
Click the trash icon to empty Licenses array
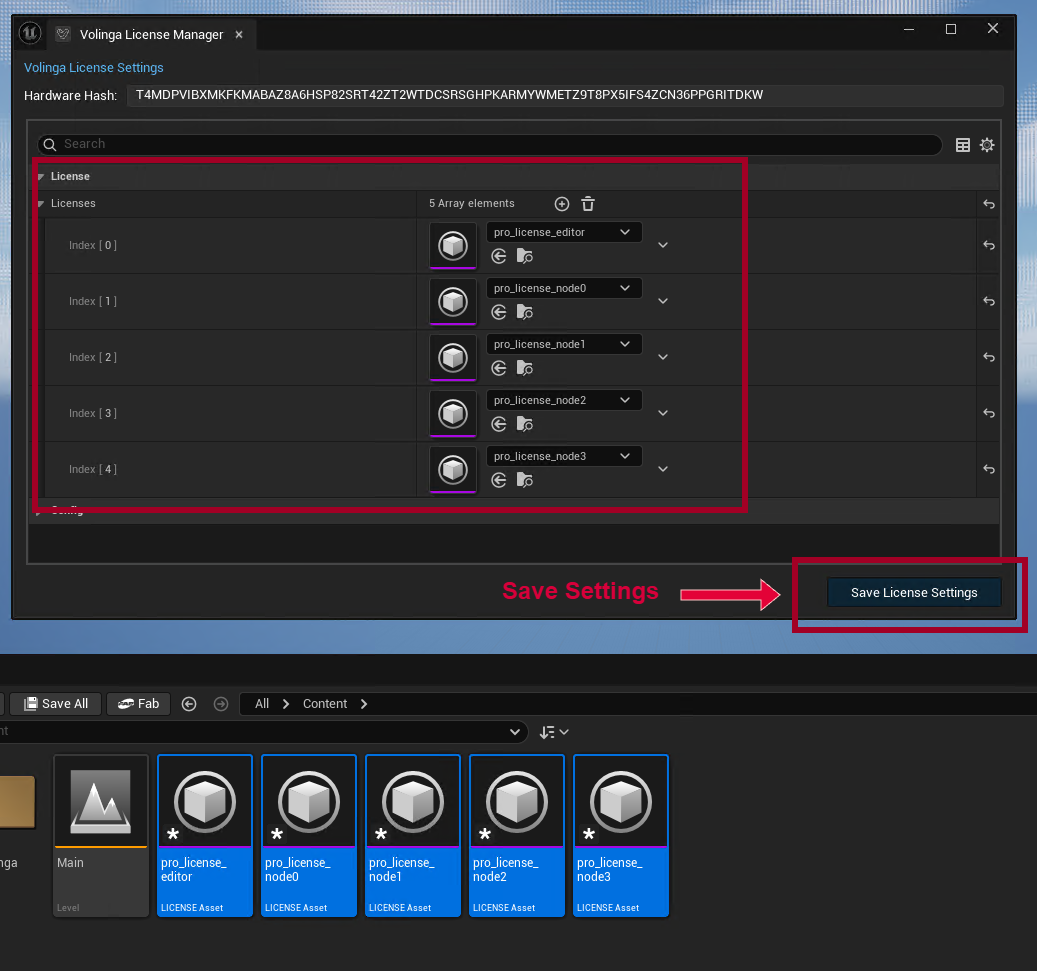click(588, 204)
